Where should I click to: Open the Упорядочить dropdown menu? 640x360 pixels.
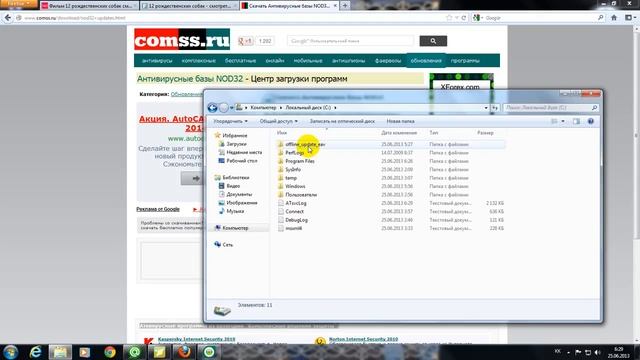230,121
